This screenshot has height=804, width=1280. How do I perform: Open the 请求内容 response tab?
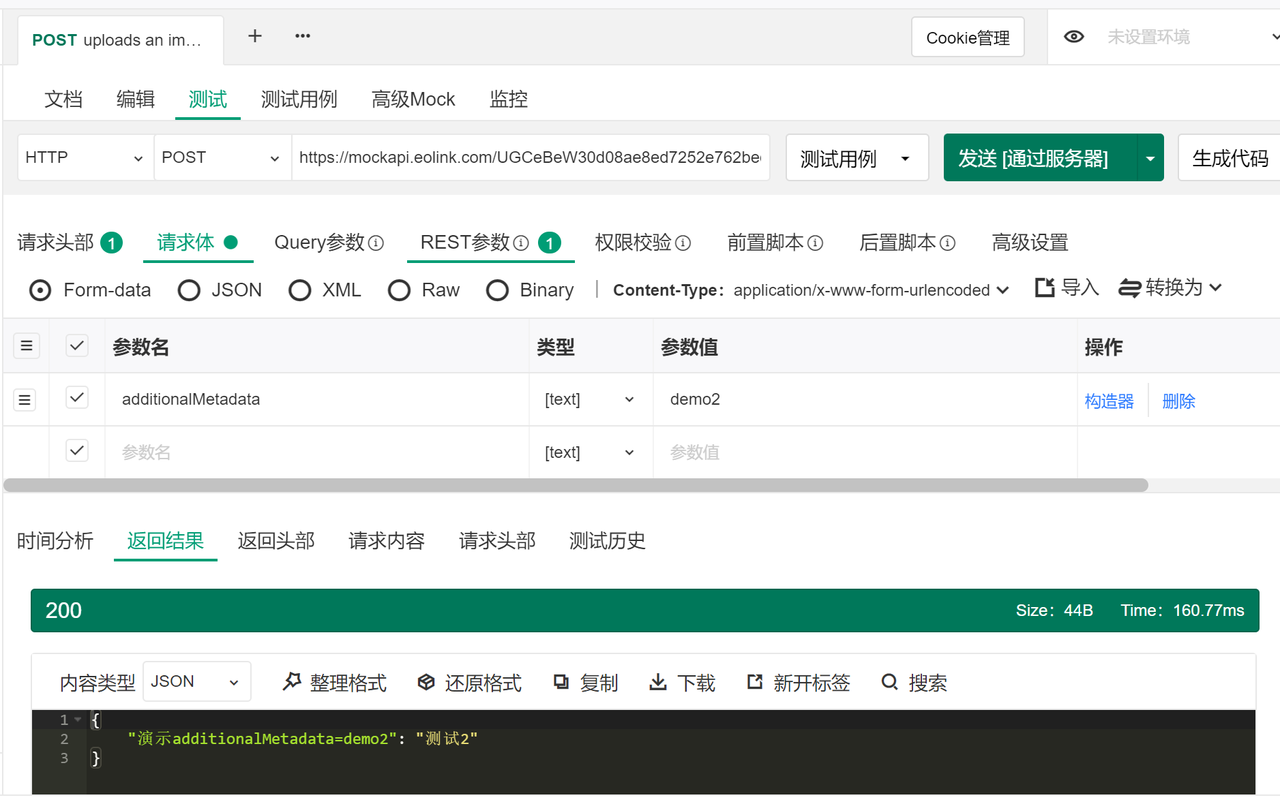[x=387, y=541]
